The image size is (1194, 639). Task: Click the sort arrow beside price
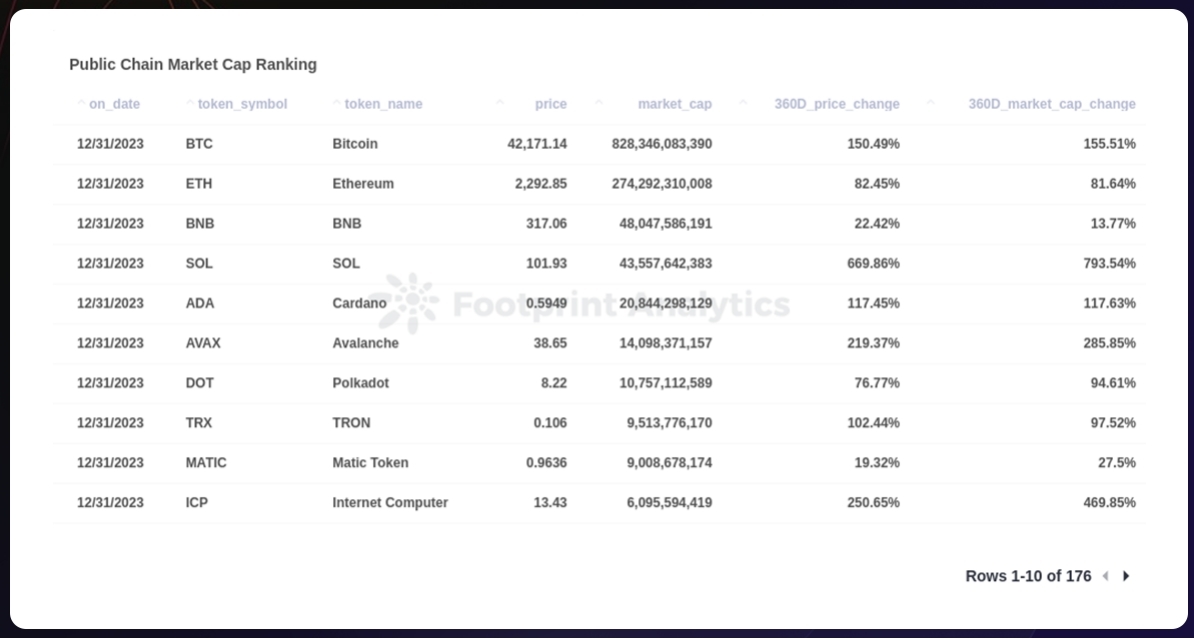(x=500, y=103)
